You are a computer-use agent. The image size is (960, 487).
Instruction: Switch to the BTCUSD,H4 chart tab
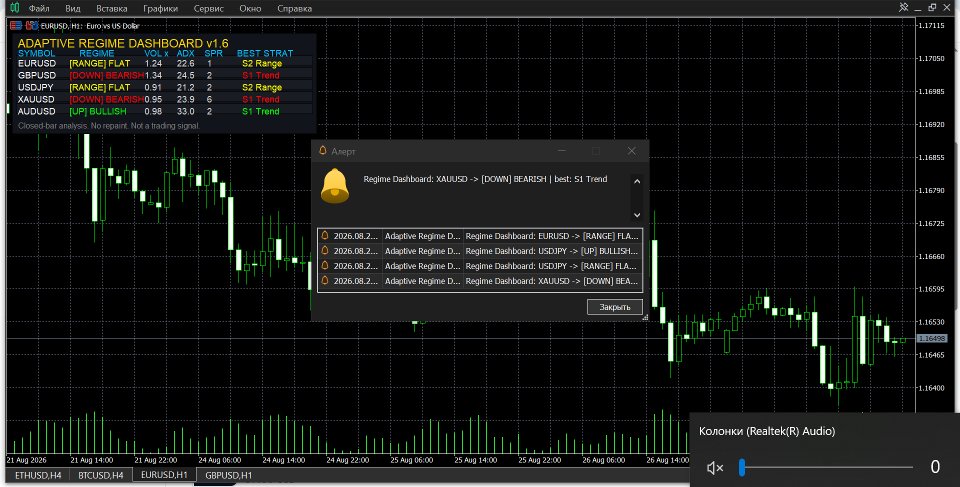coord(101,475)
